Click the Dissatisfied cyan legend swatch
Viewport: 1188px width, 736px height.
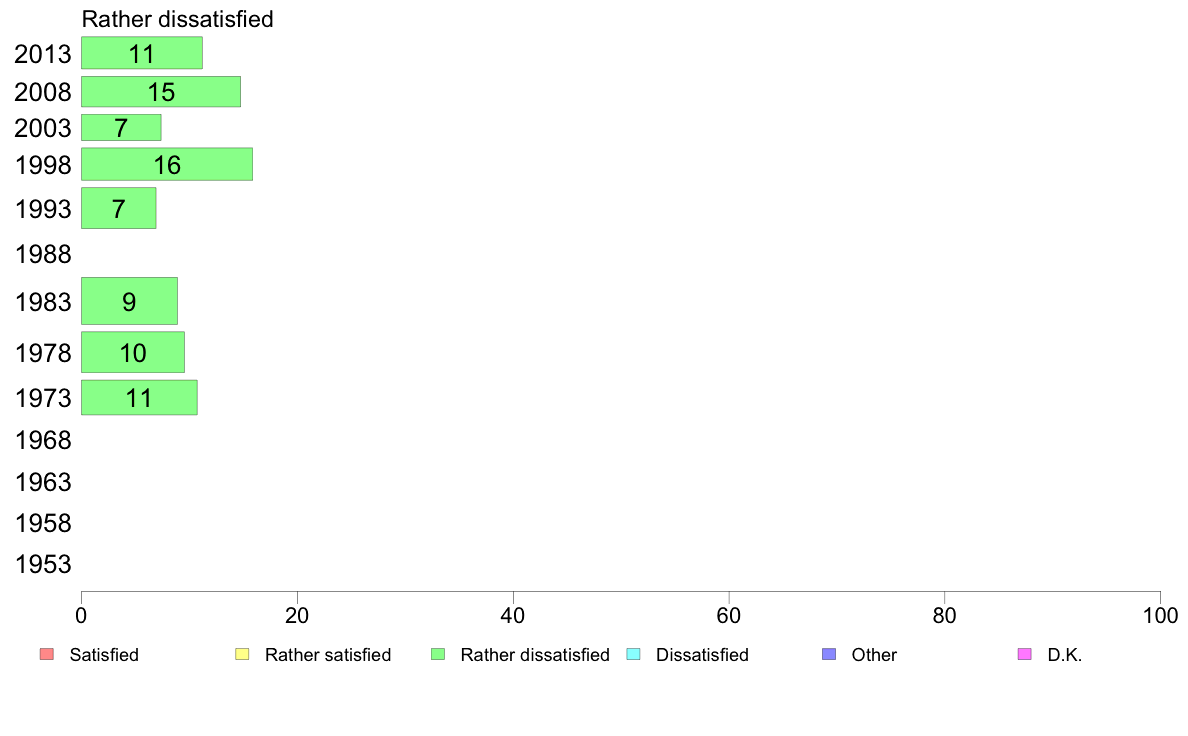(x=633, y=654)
